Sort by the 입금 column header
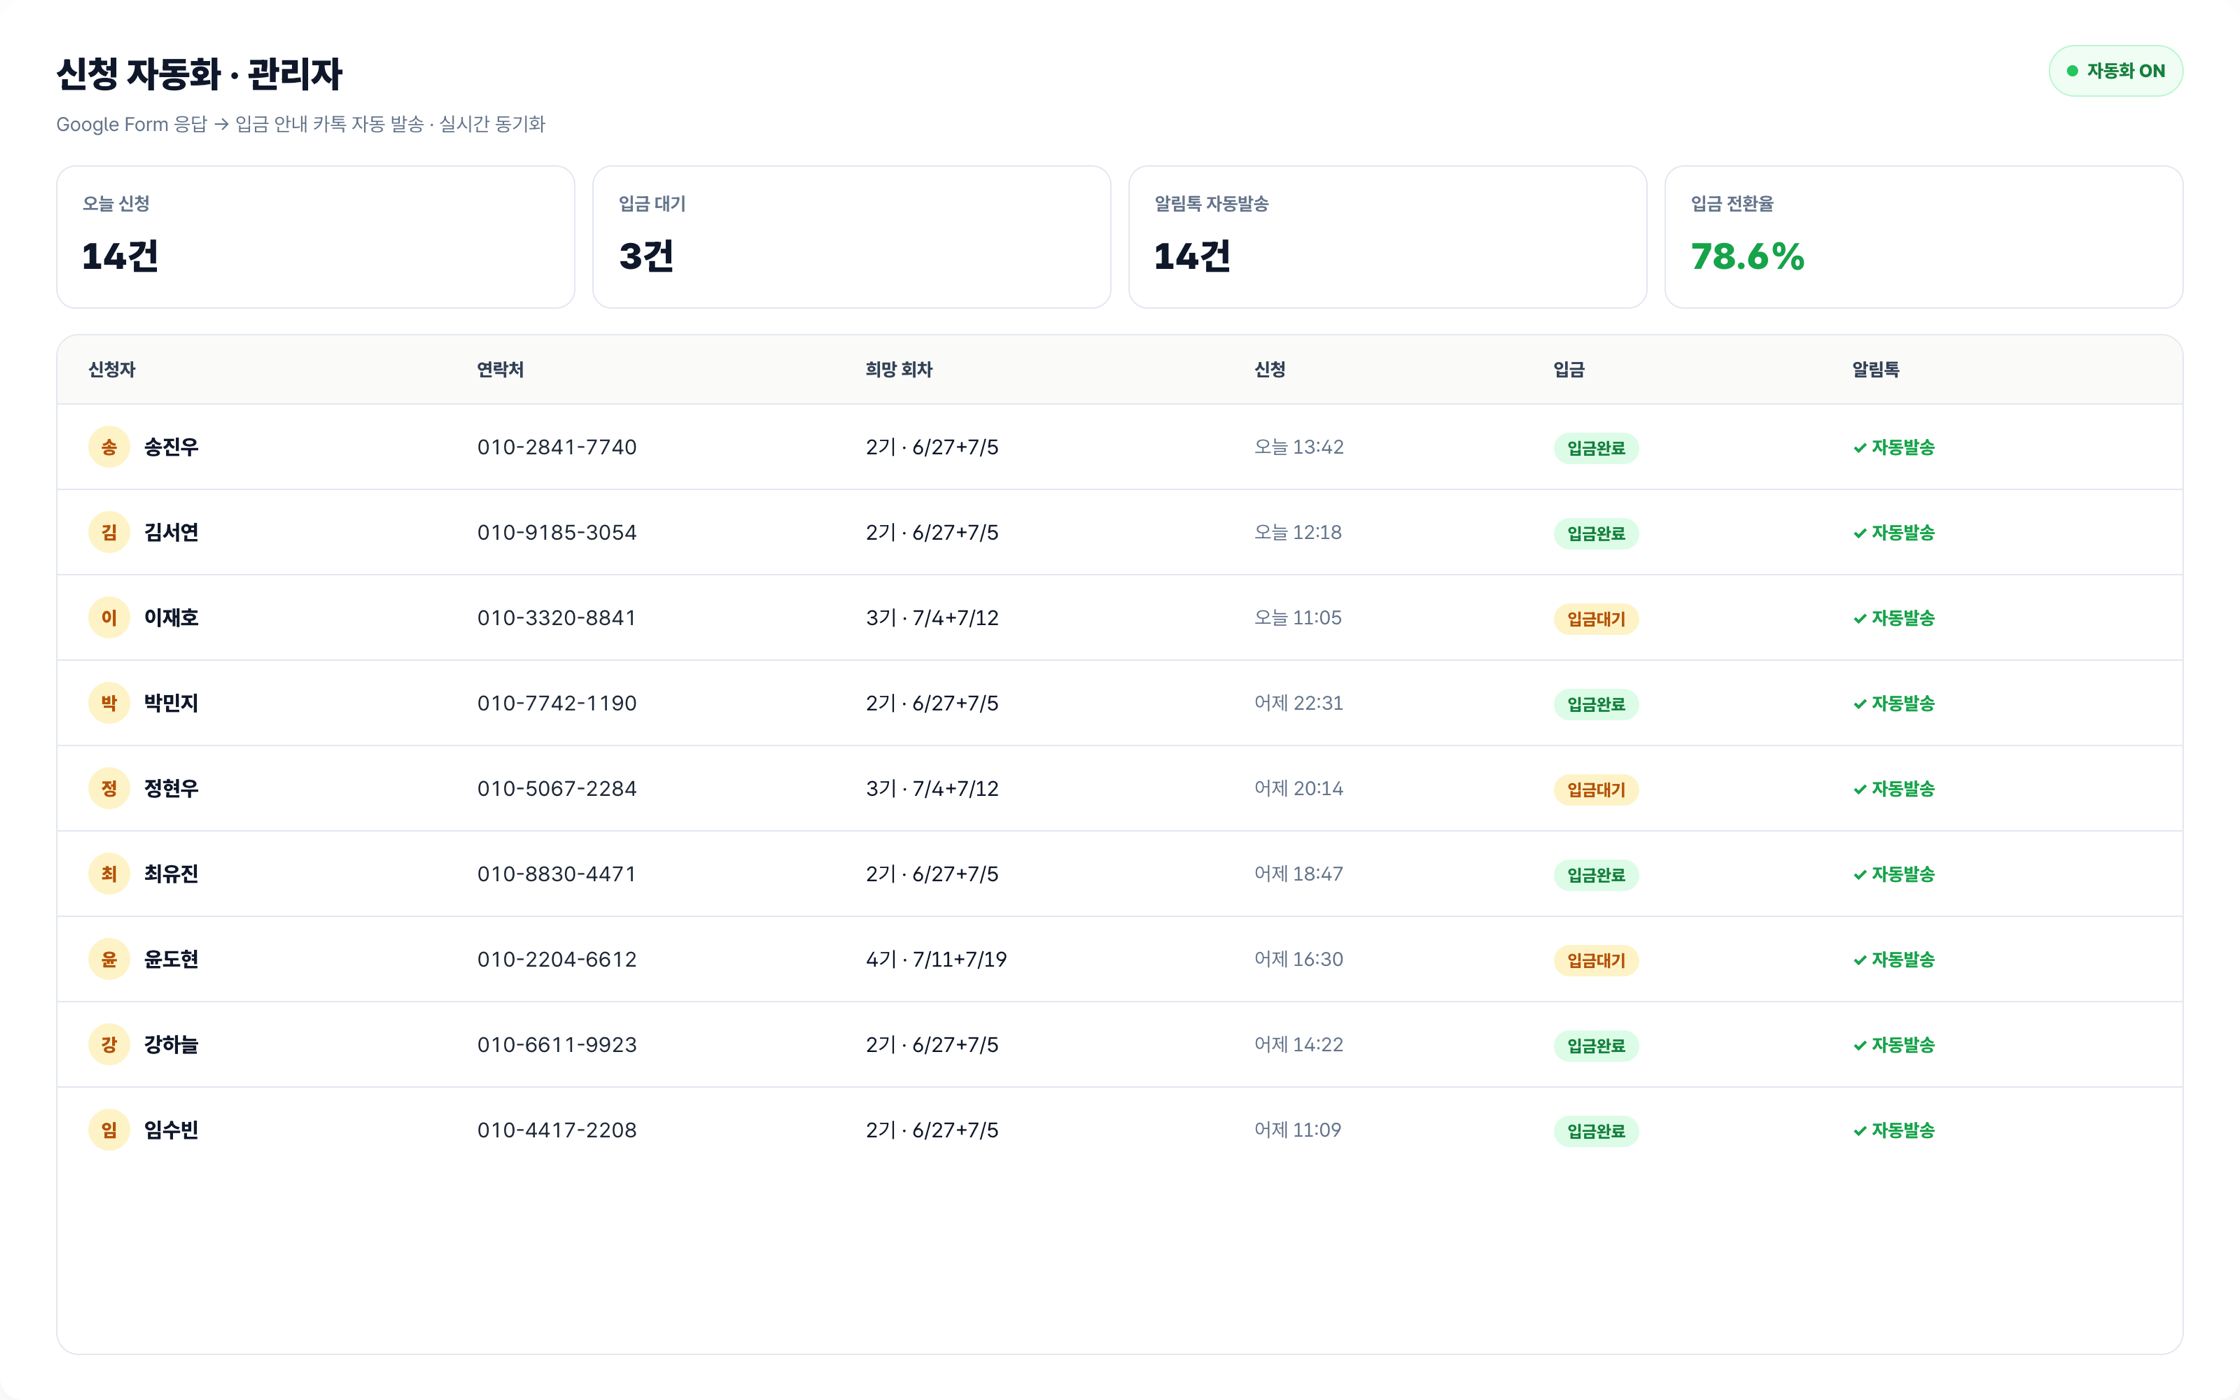Viewport: 2240px width, 1400px height. coord(1569,369)
